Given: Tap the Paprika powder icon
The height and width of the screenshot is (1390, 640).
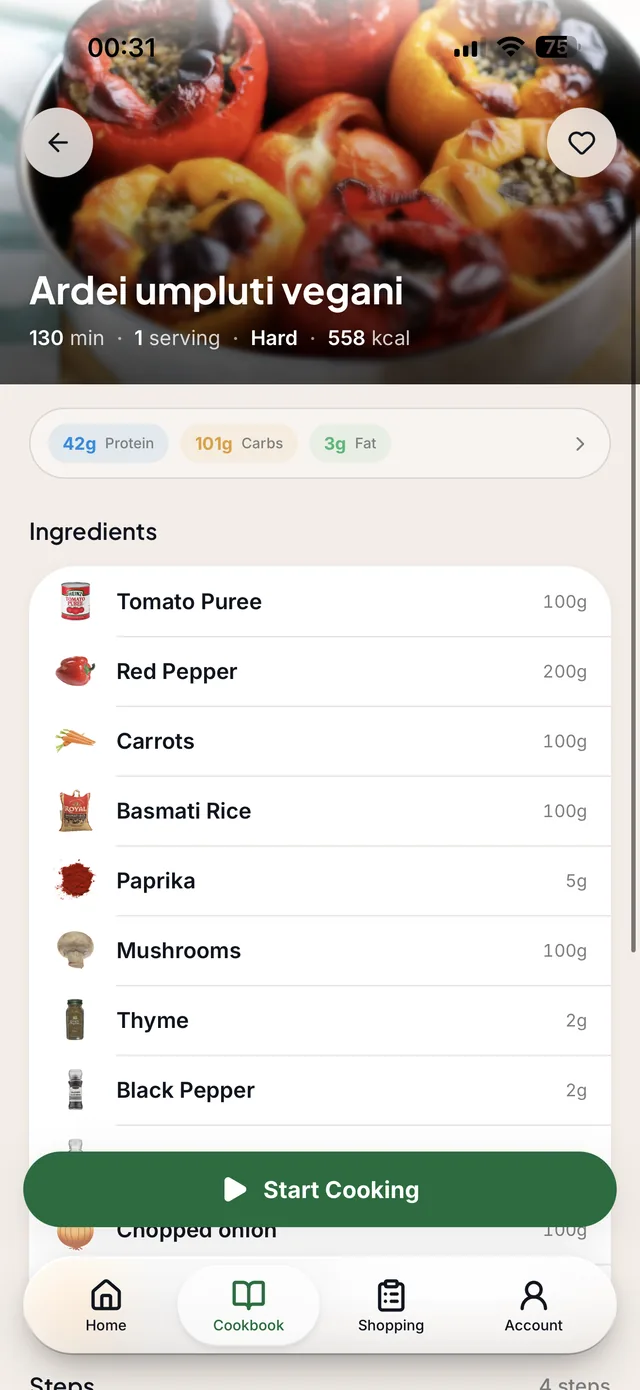Looking at the screenshot, I should [x=75, y=881].
